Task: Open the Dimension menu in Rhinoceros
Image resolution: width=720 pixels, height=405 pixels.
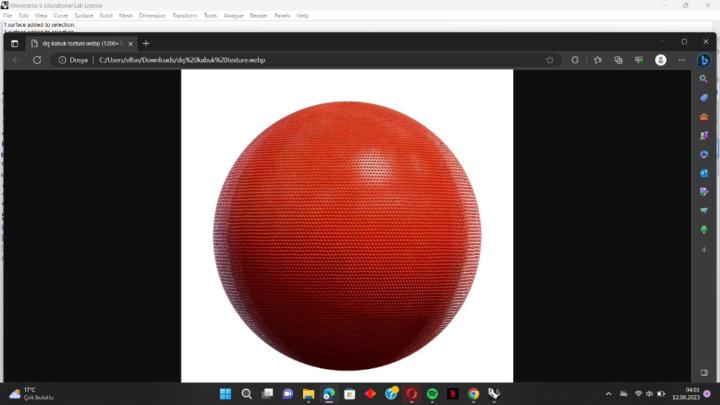Action: point(152,16)
